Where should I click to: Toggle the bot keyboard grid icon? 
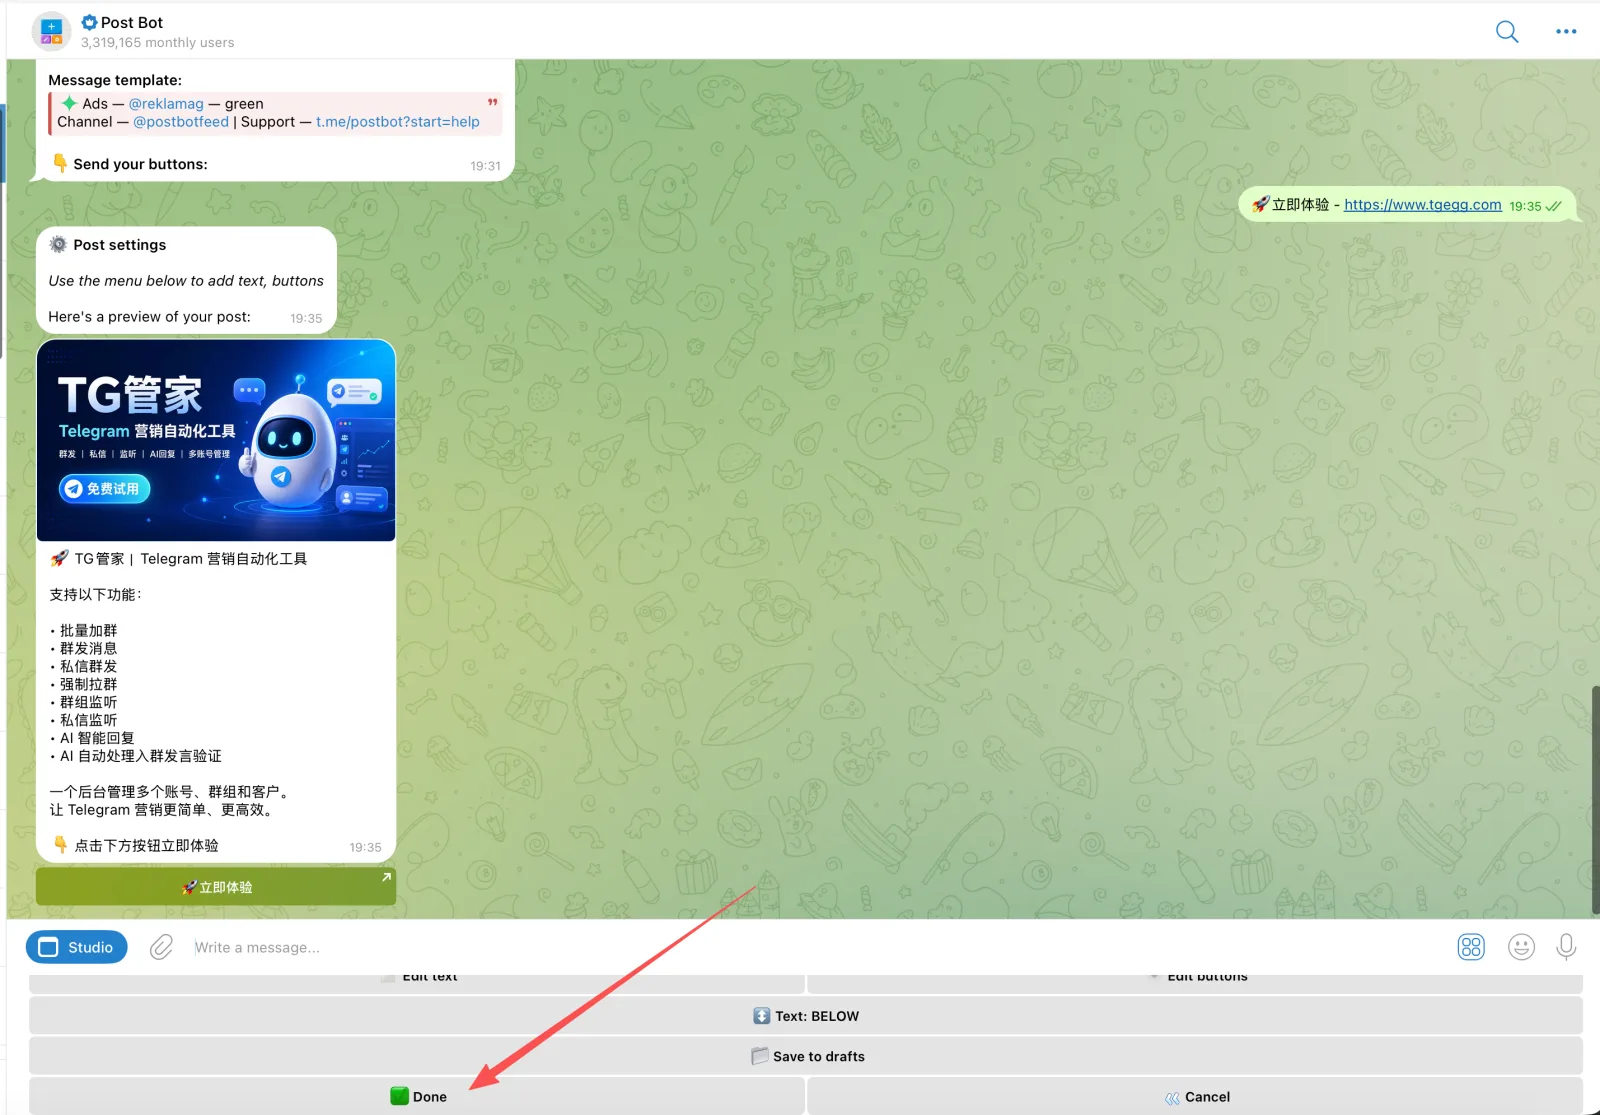[x=1471, y=947]
